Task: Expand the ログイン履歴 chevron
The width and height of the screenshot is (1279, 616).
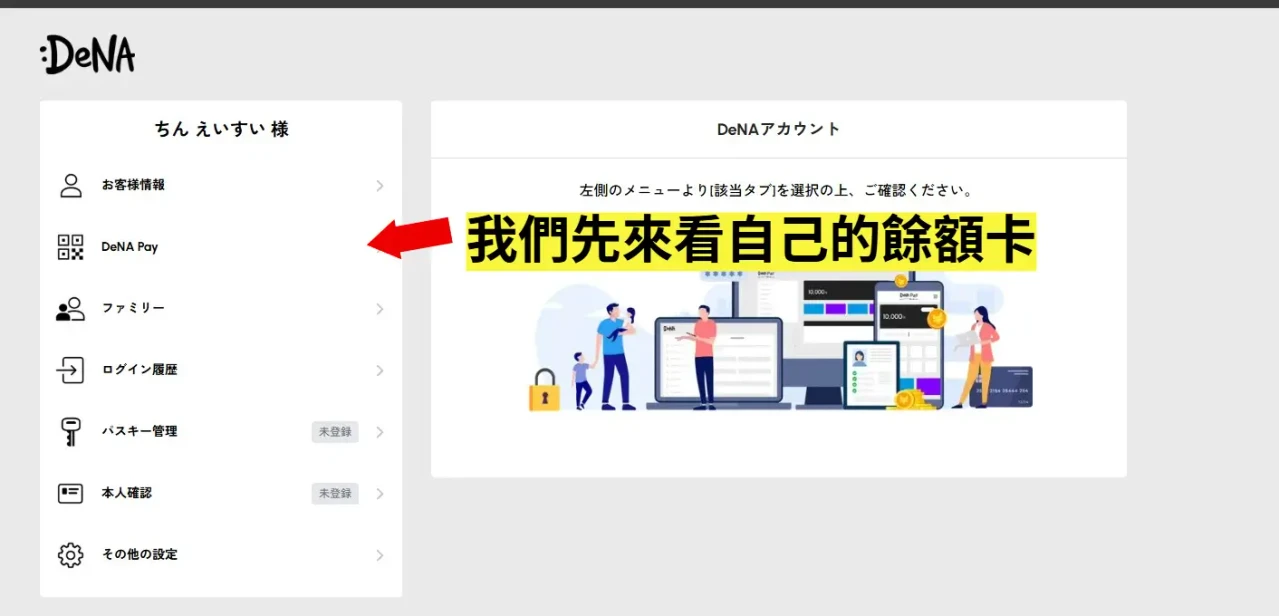Action: pos(380,371)
